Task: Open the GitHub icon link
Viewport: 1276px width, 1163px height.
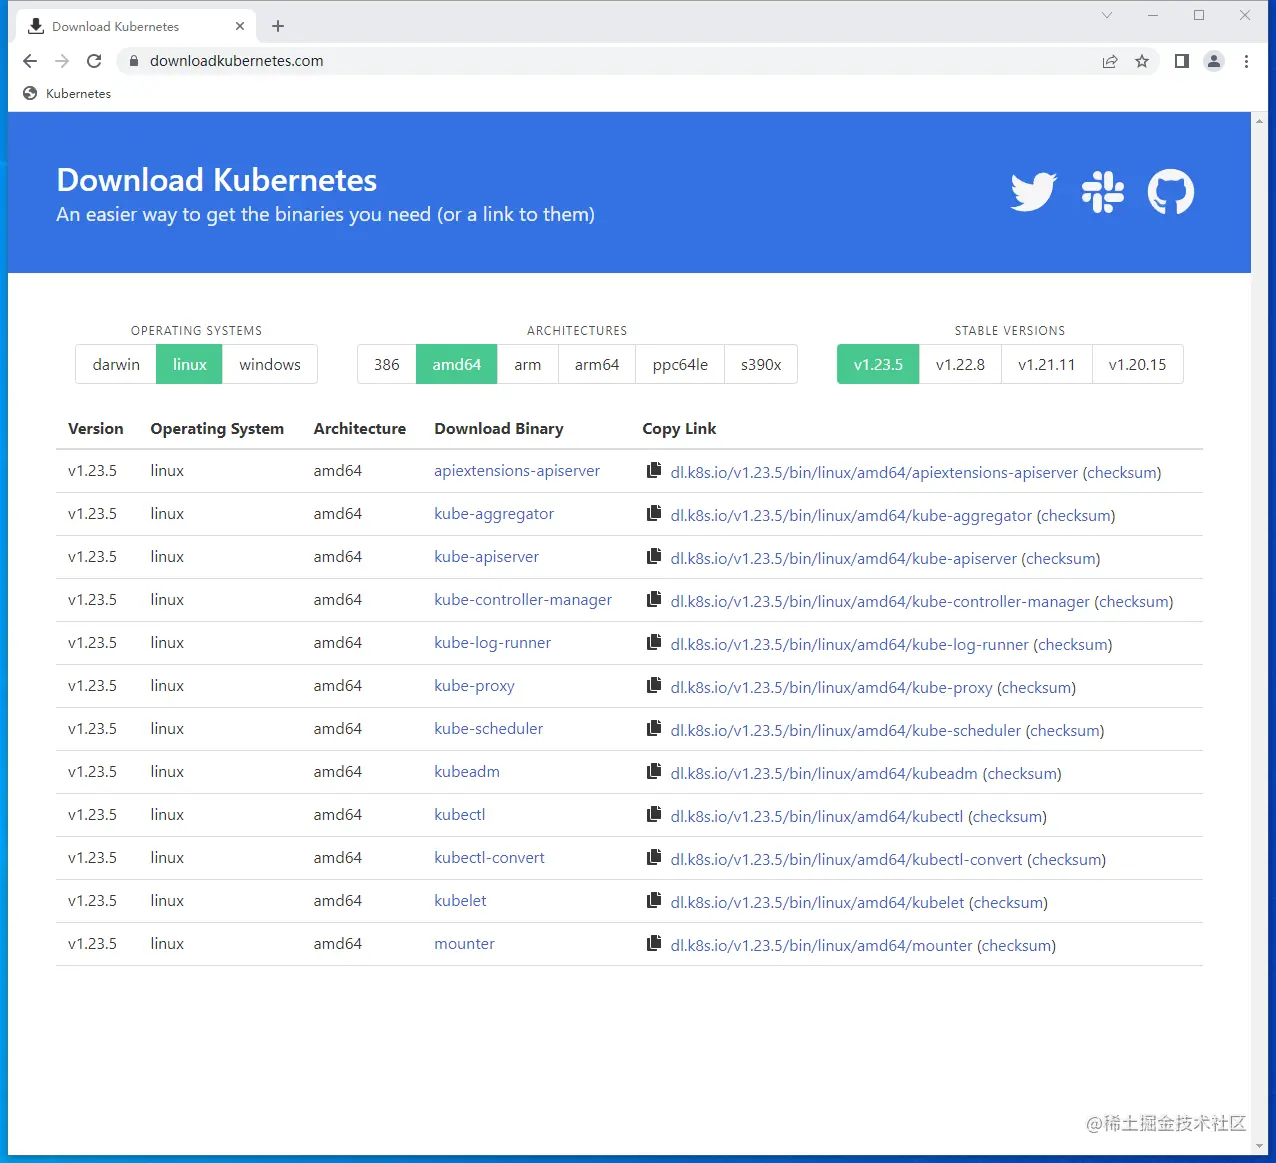Action: [1171, 192]
